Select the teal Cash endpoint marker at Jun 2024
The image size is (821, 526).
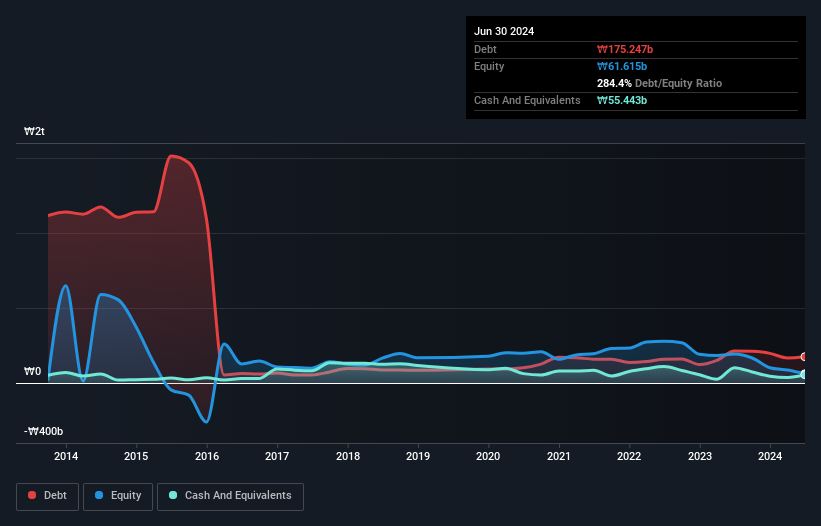pyautogui.click(x=804, y=375)
